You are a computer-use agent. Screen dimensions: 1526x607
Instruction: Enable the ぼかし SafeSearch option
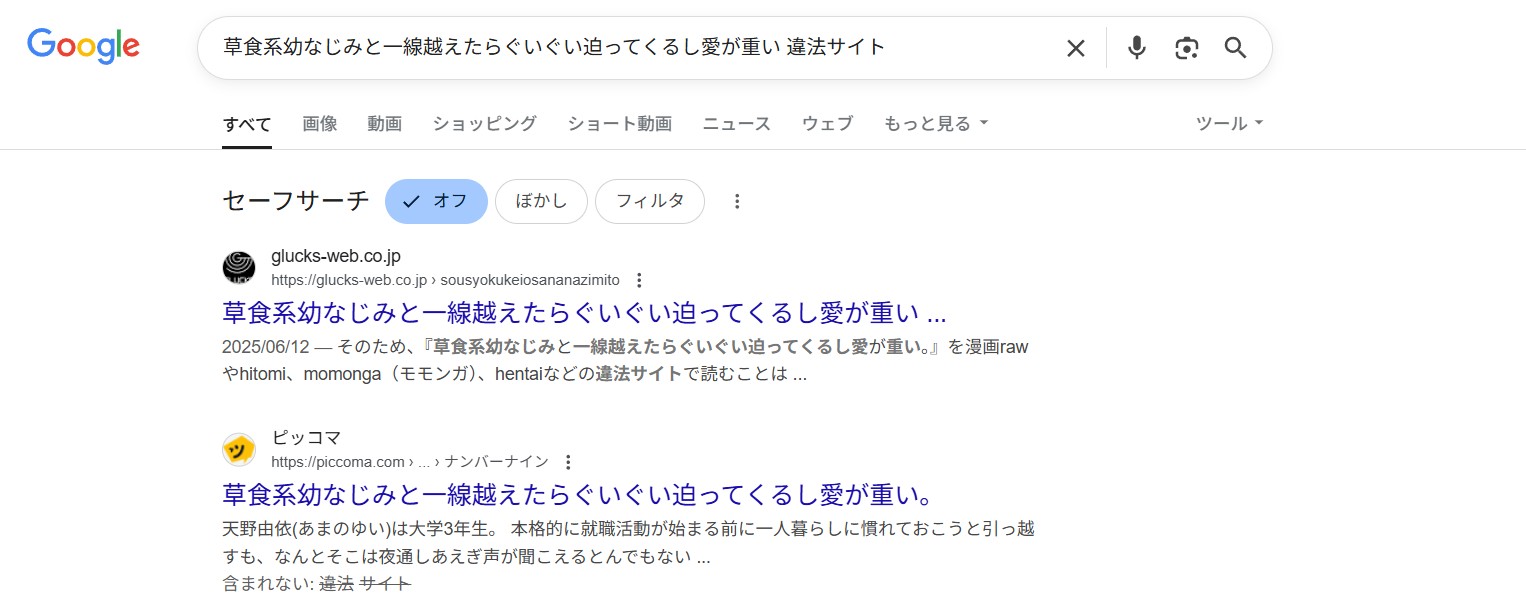pyautogui.click(x=541, y=201)
